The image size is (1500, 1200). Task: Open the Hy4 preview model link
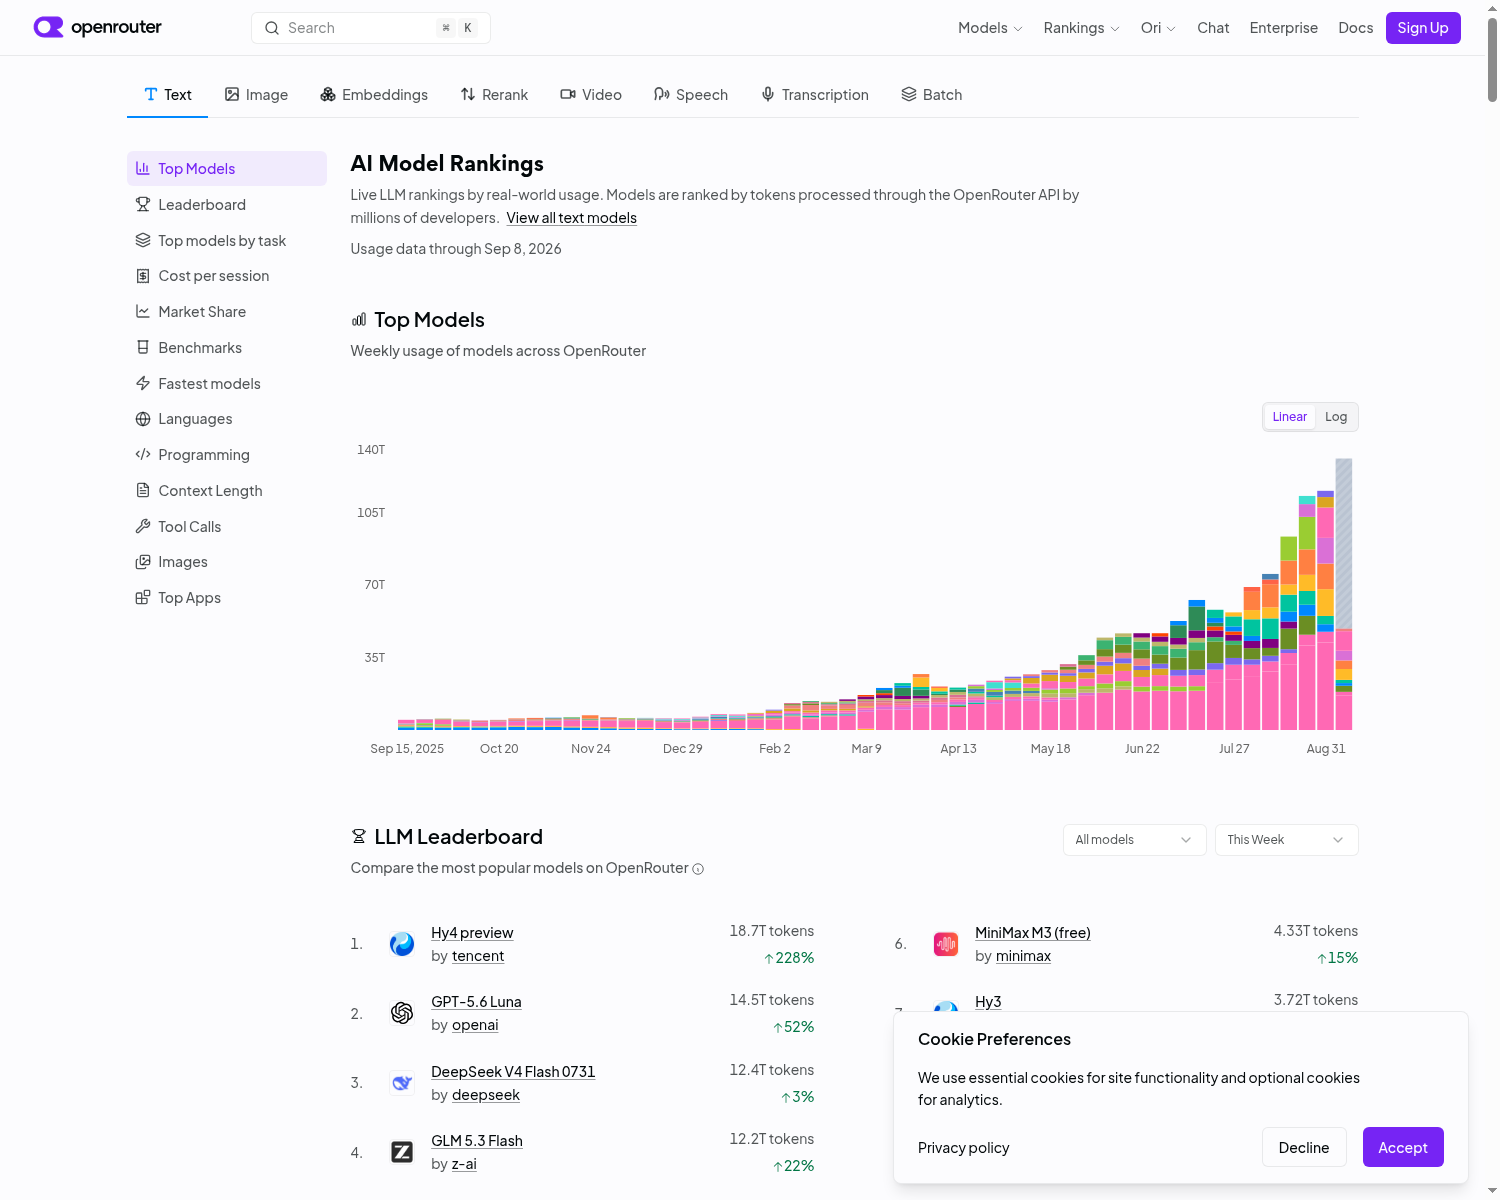(472, 933)
